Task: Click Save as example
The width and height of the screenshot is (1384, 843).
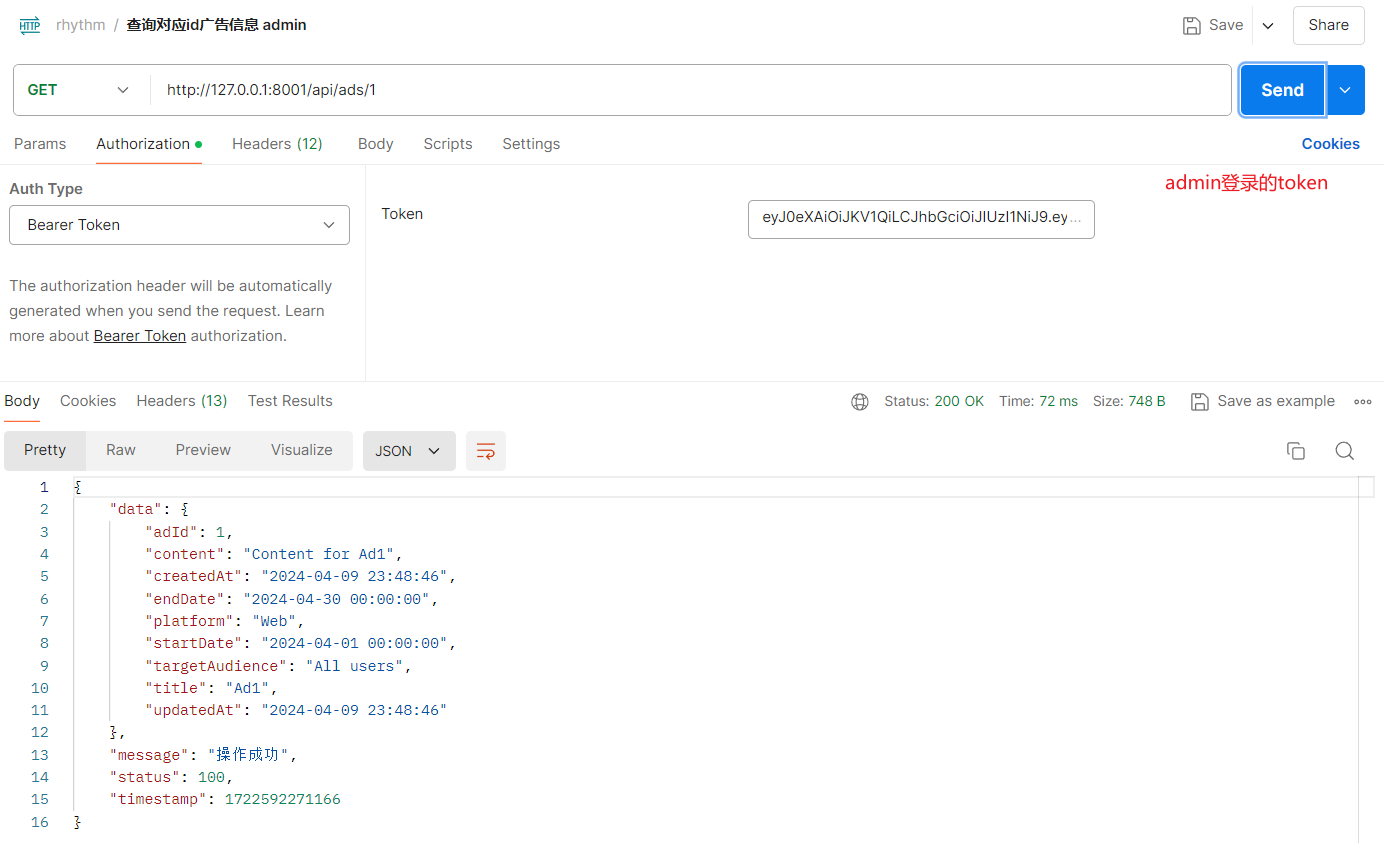Action: [1263, 401]
